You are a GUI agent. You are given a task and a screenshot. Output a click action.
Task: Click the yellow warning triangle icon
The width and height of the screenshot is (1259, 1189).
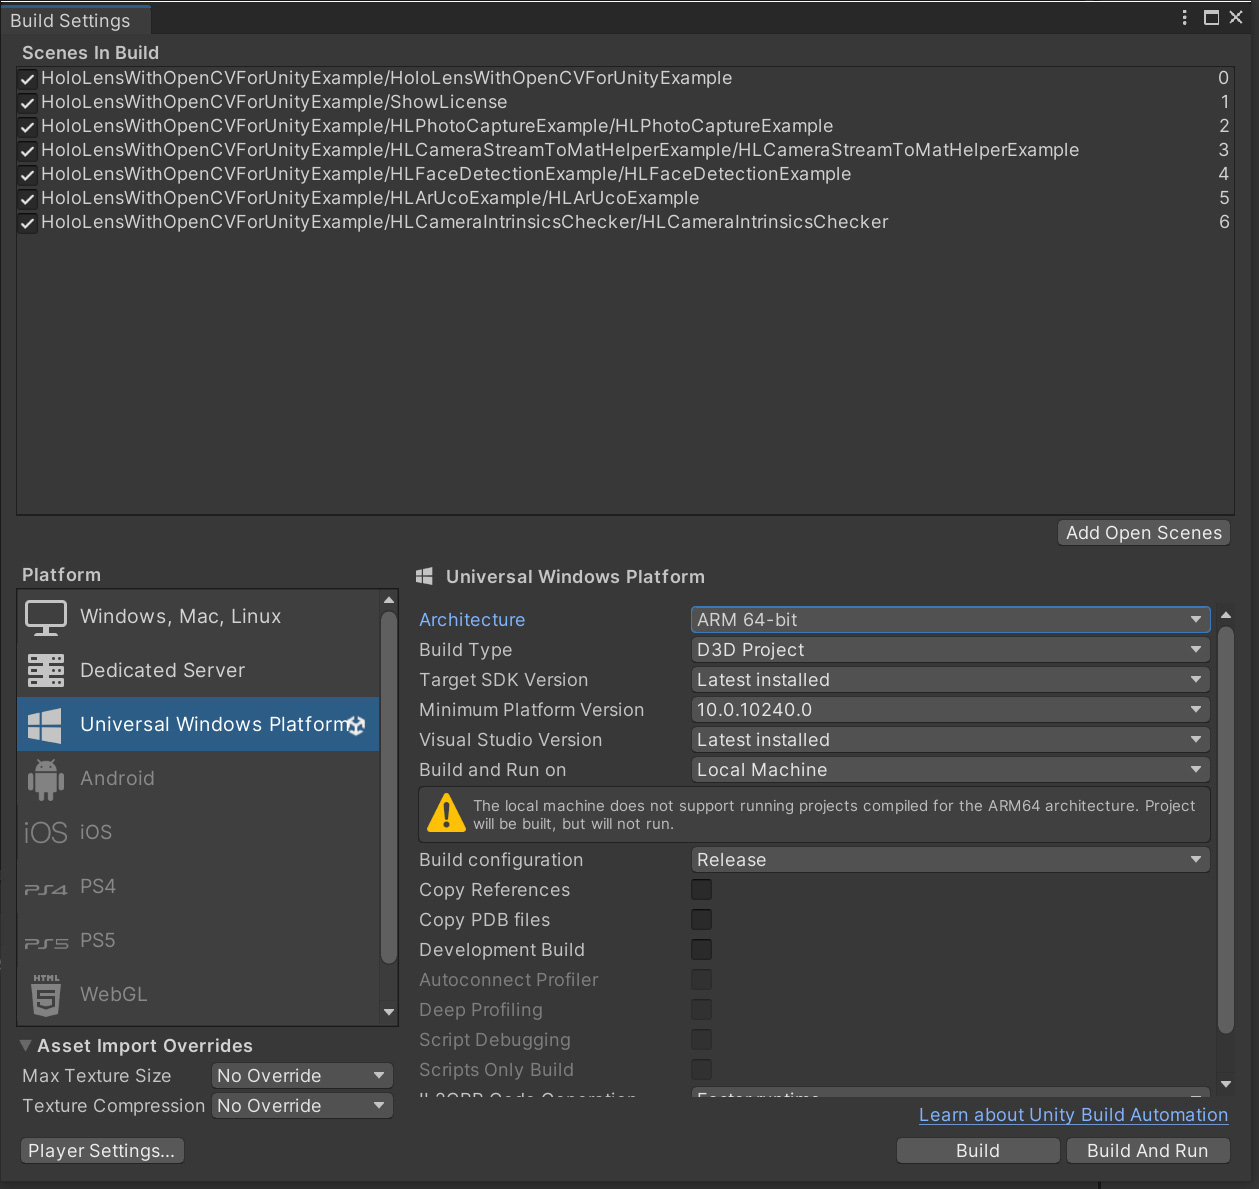[x=446, y=812]
